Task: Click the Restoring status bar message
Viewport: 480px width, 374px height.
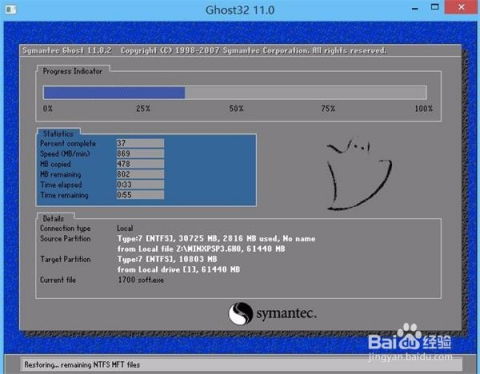Action: pos(82,365)
